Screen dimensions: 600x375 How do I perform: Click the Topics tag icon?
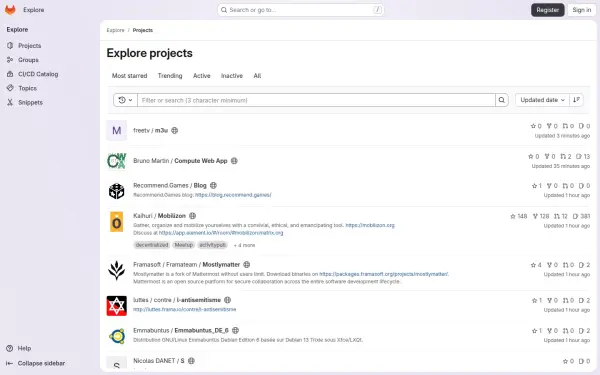pos(10,88)
